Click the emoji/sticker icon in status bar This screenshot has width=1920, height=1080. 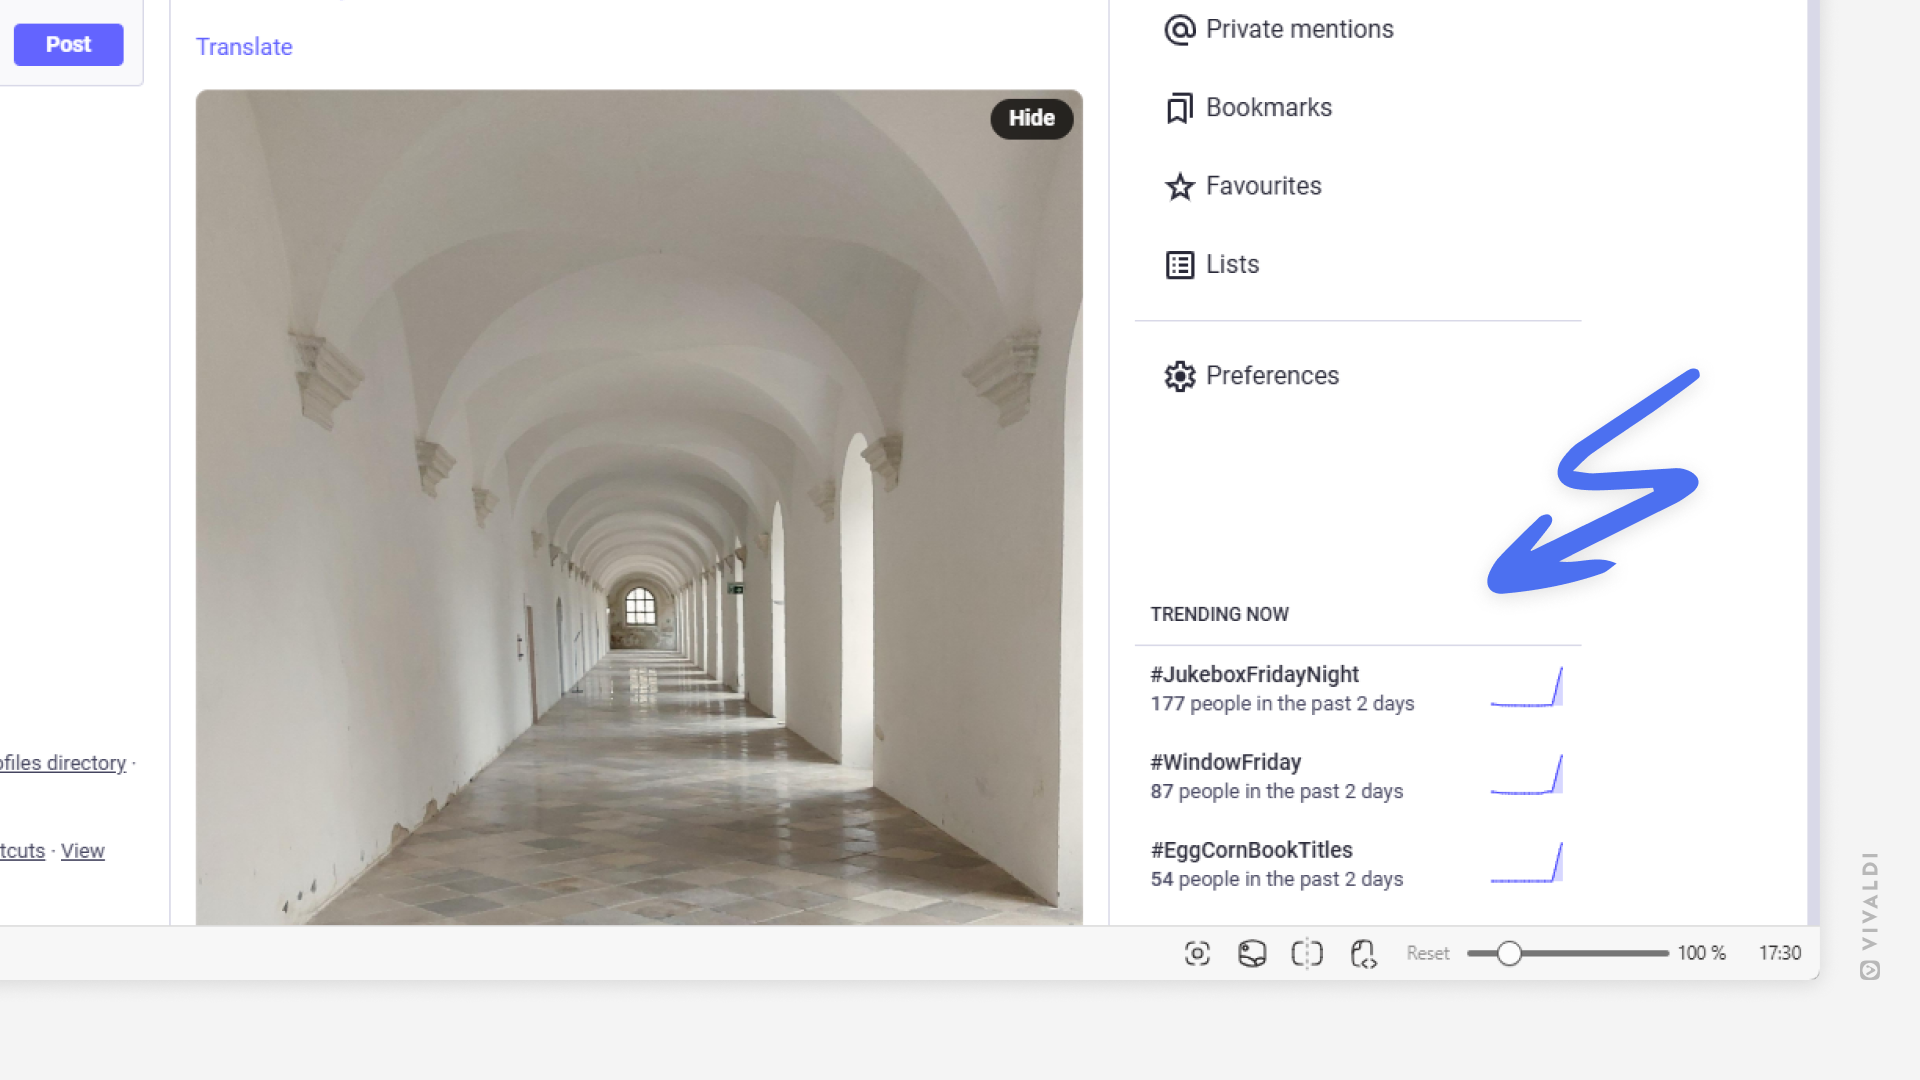(1251, 952)
